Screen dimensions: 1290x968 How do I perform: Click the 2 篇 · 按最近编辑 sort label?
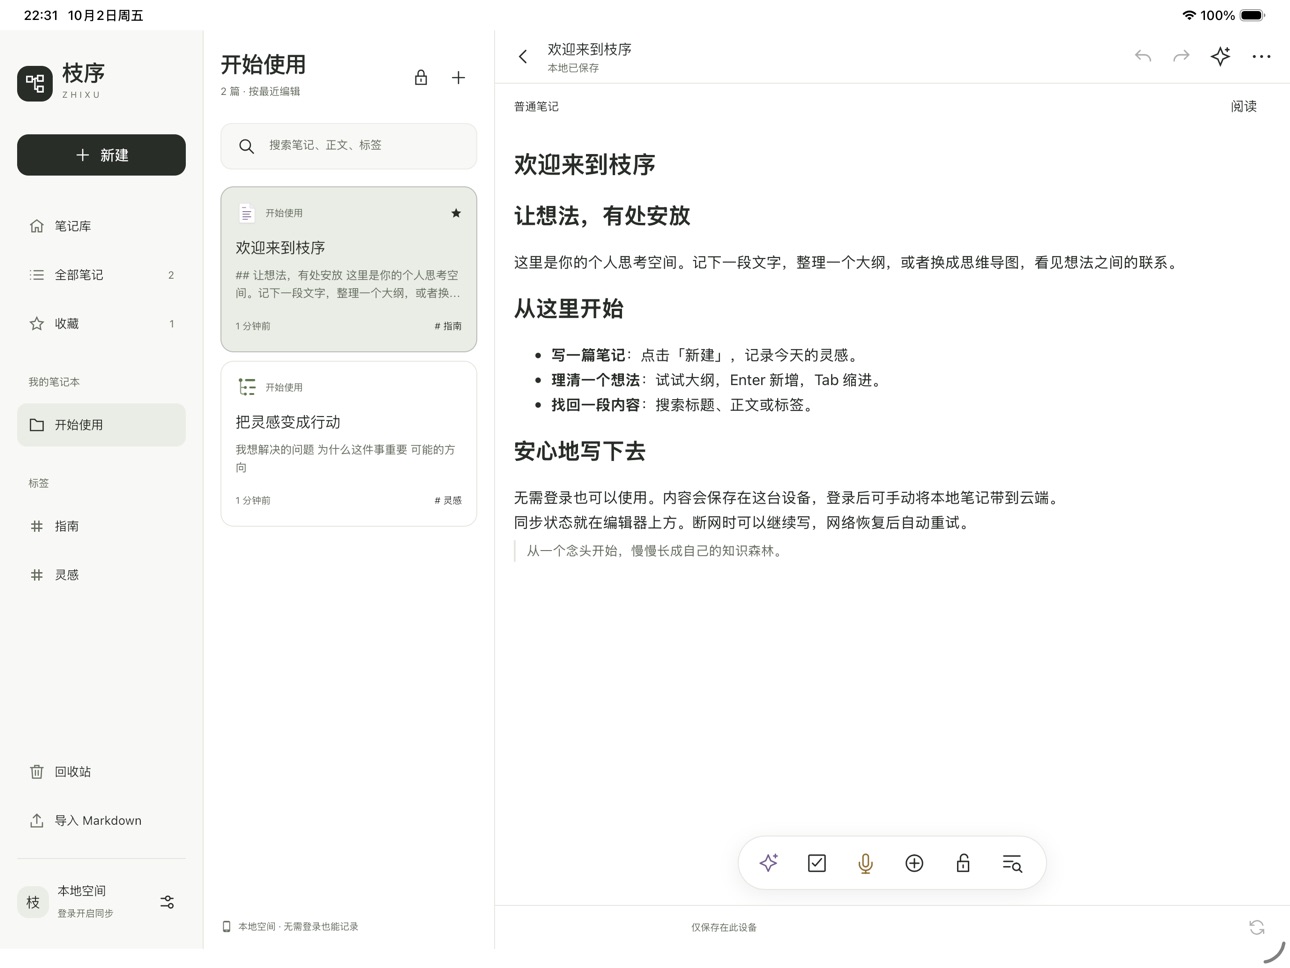click(x=260, y=91)
